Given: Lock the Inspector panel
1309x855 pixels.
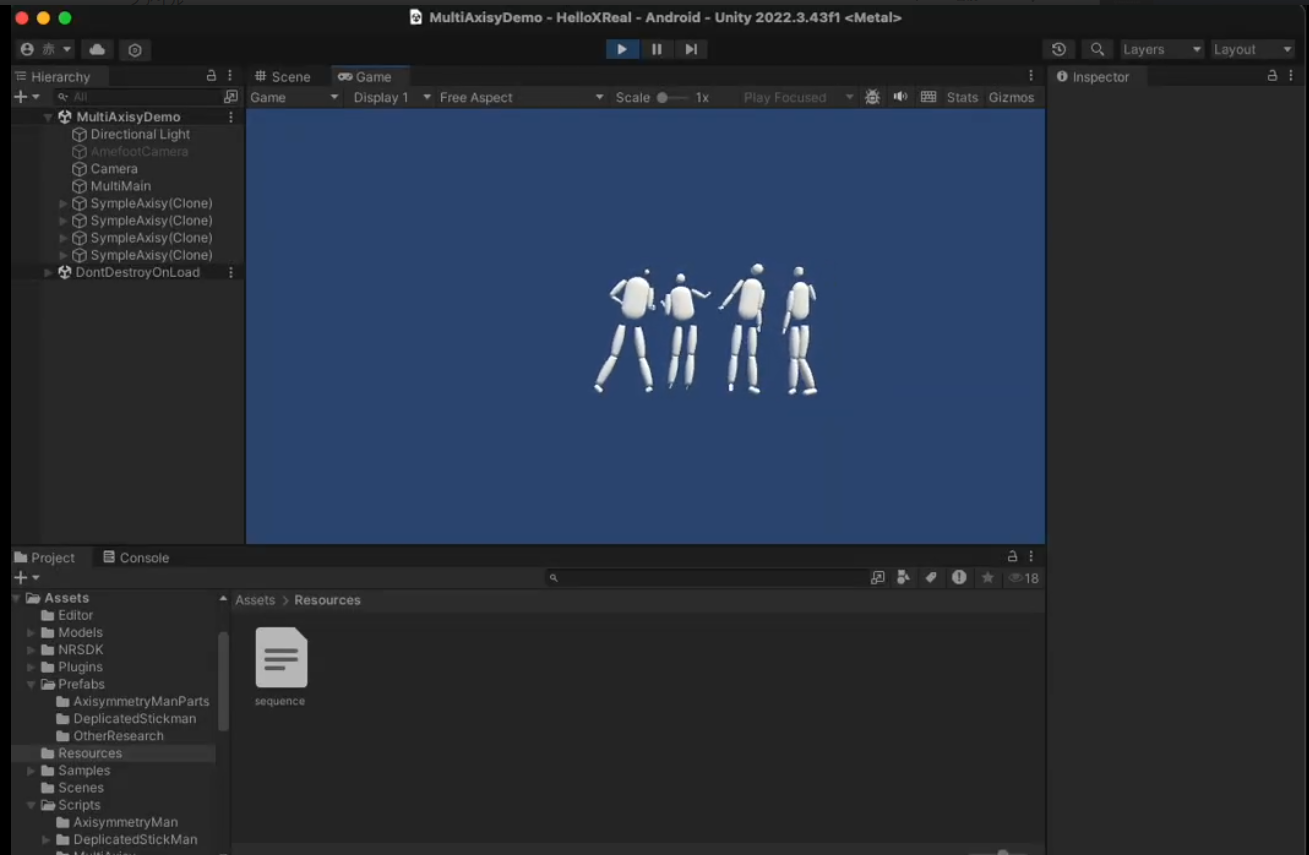Looking at the screenshot, I should (1272, 76).
